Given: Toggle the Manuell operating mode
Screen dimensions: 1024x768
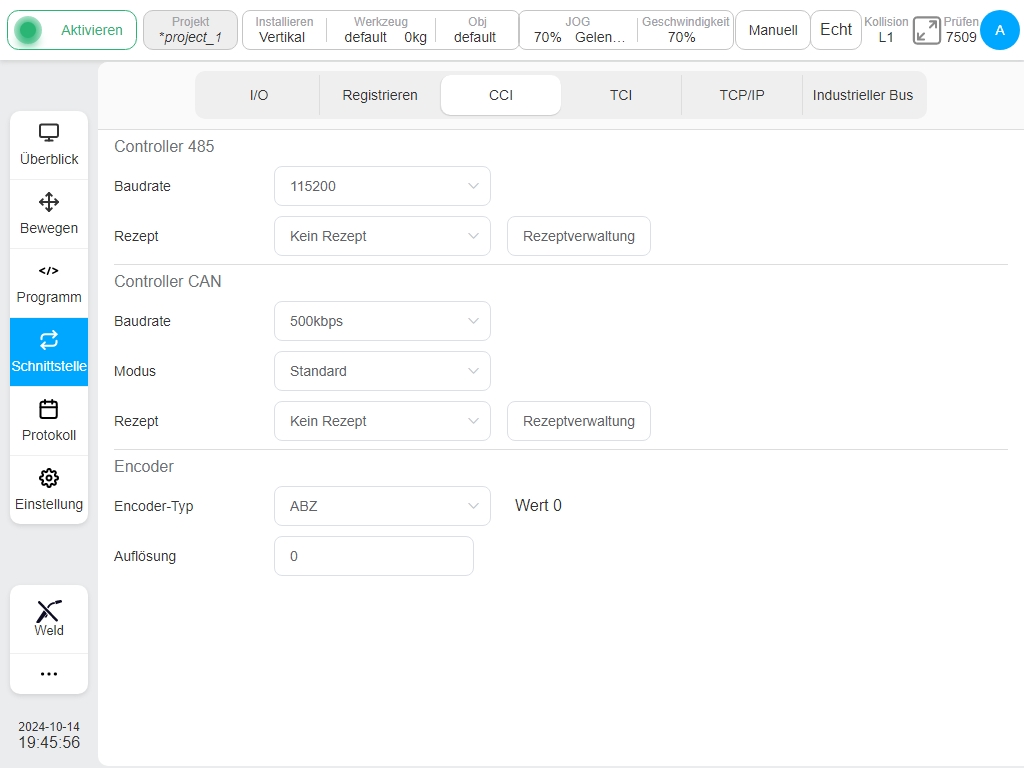Looking at the screenshot, I should [773, 30].
